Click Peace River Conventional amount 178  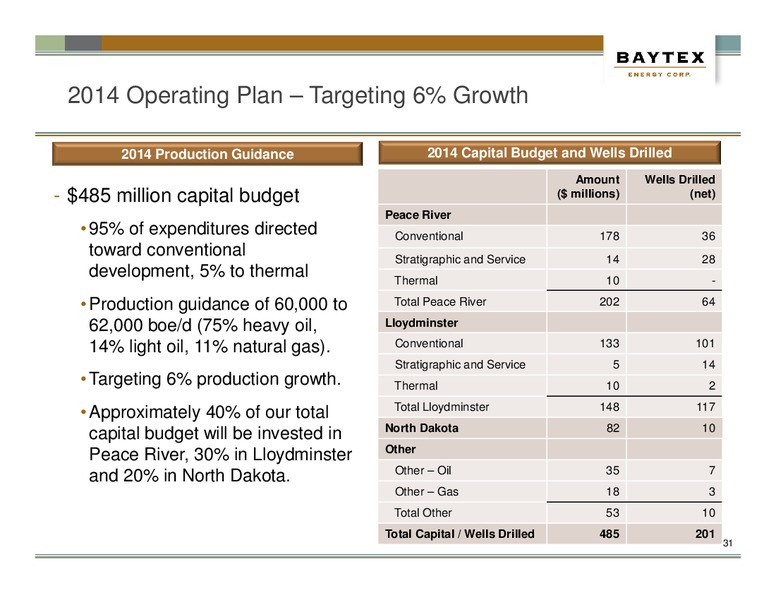[x=609, y=236]
